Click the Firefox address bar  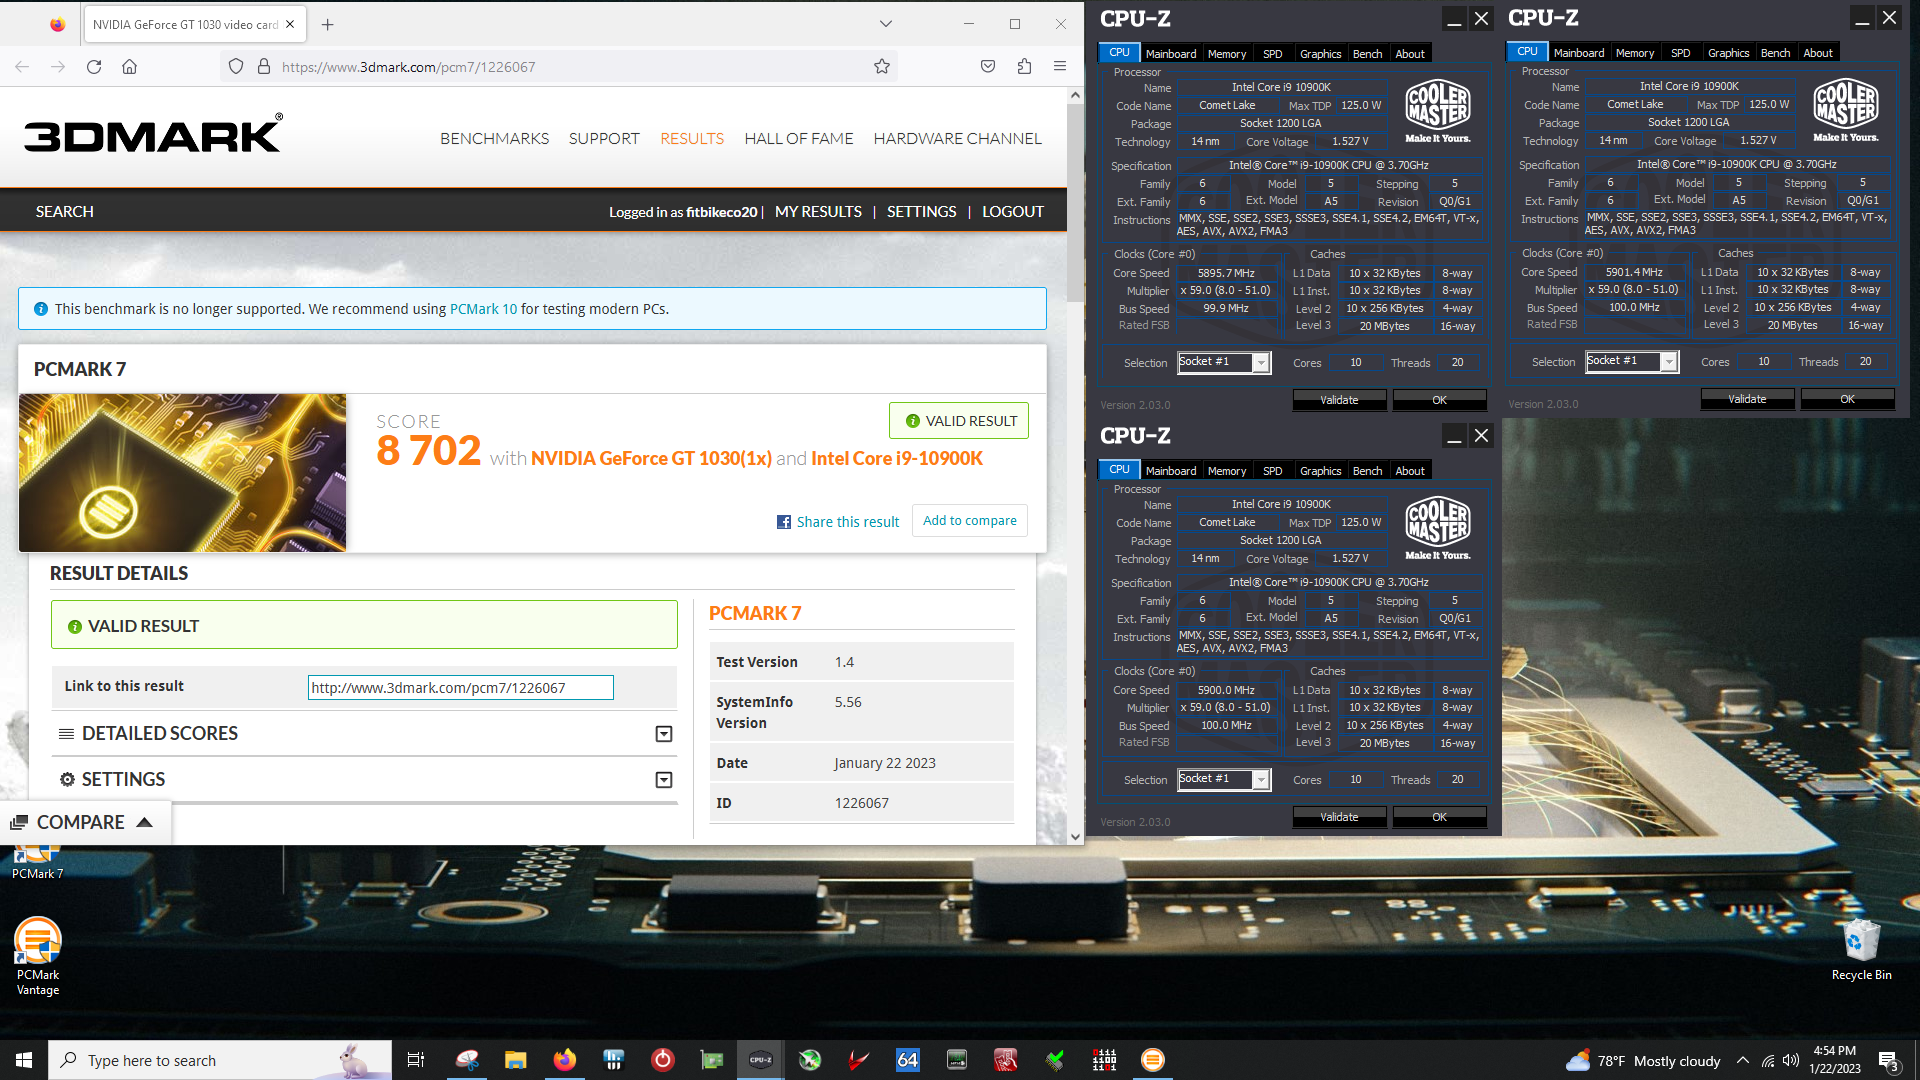[560, 66]
